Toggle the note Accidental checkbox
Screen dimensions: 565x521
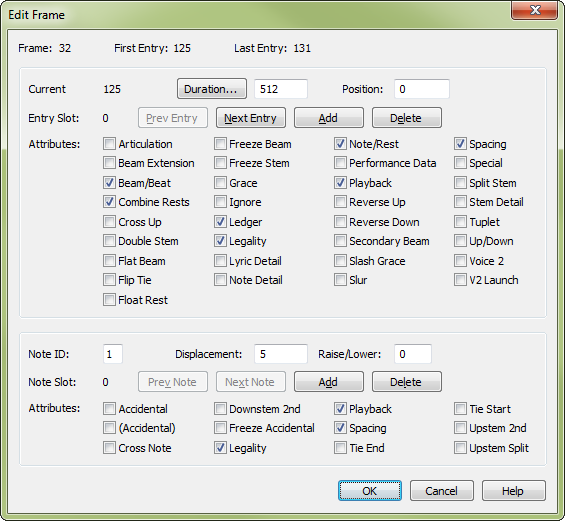109,409
